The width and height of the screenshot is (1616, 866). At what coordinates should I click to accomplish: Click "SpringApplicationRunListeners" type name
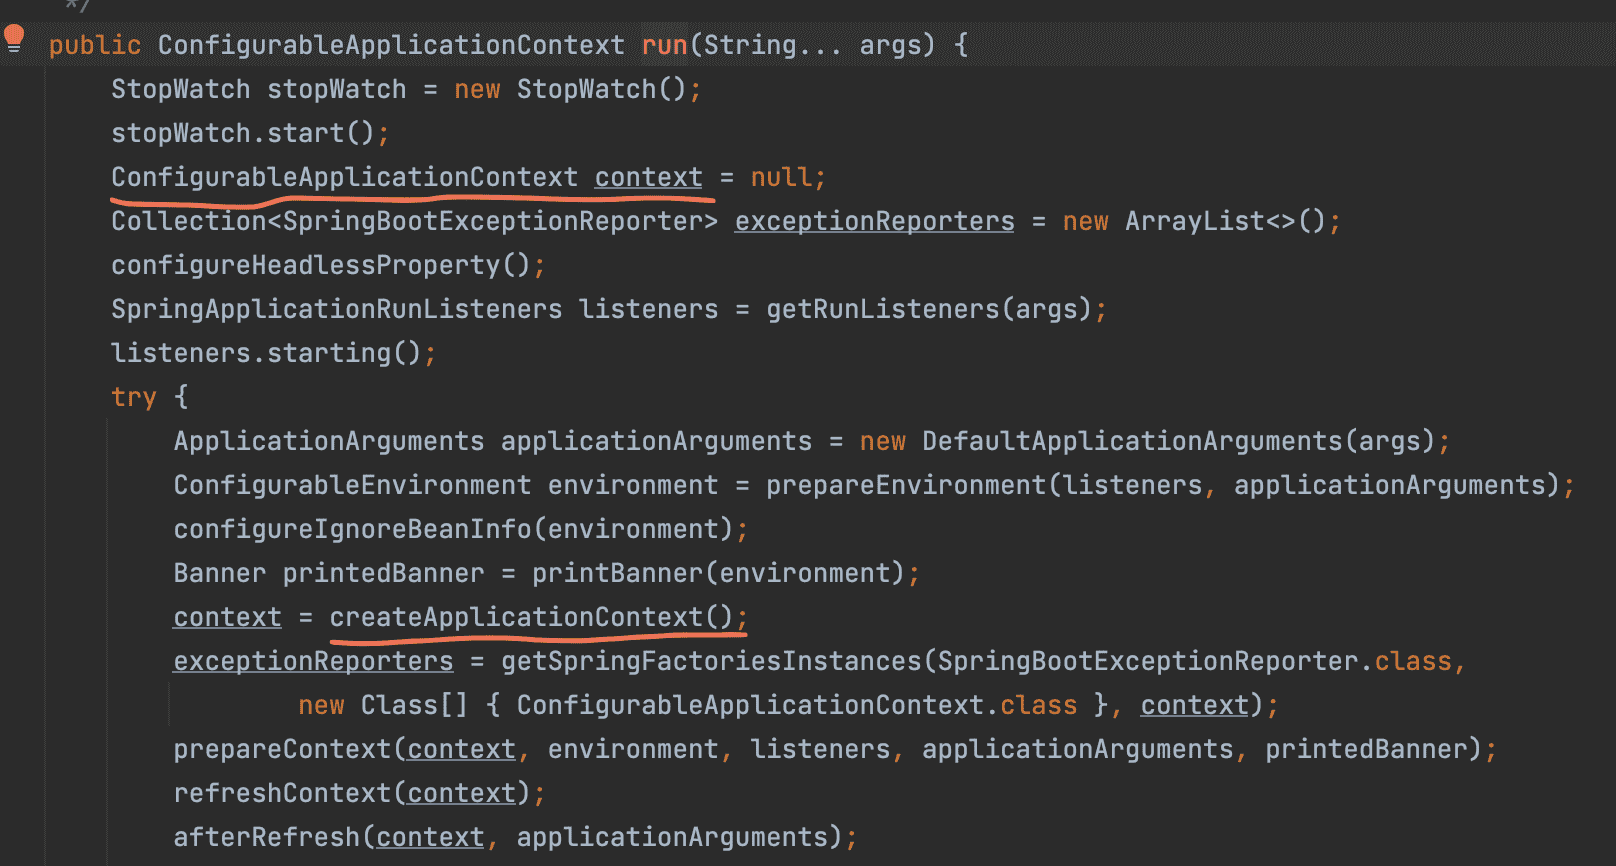337,309
